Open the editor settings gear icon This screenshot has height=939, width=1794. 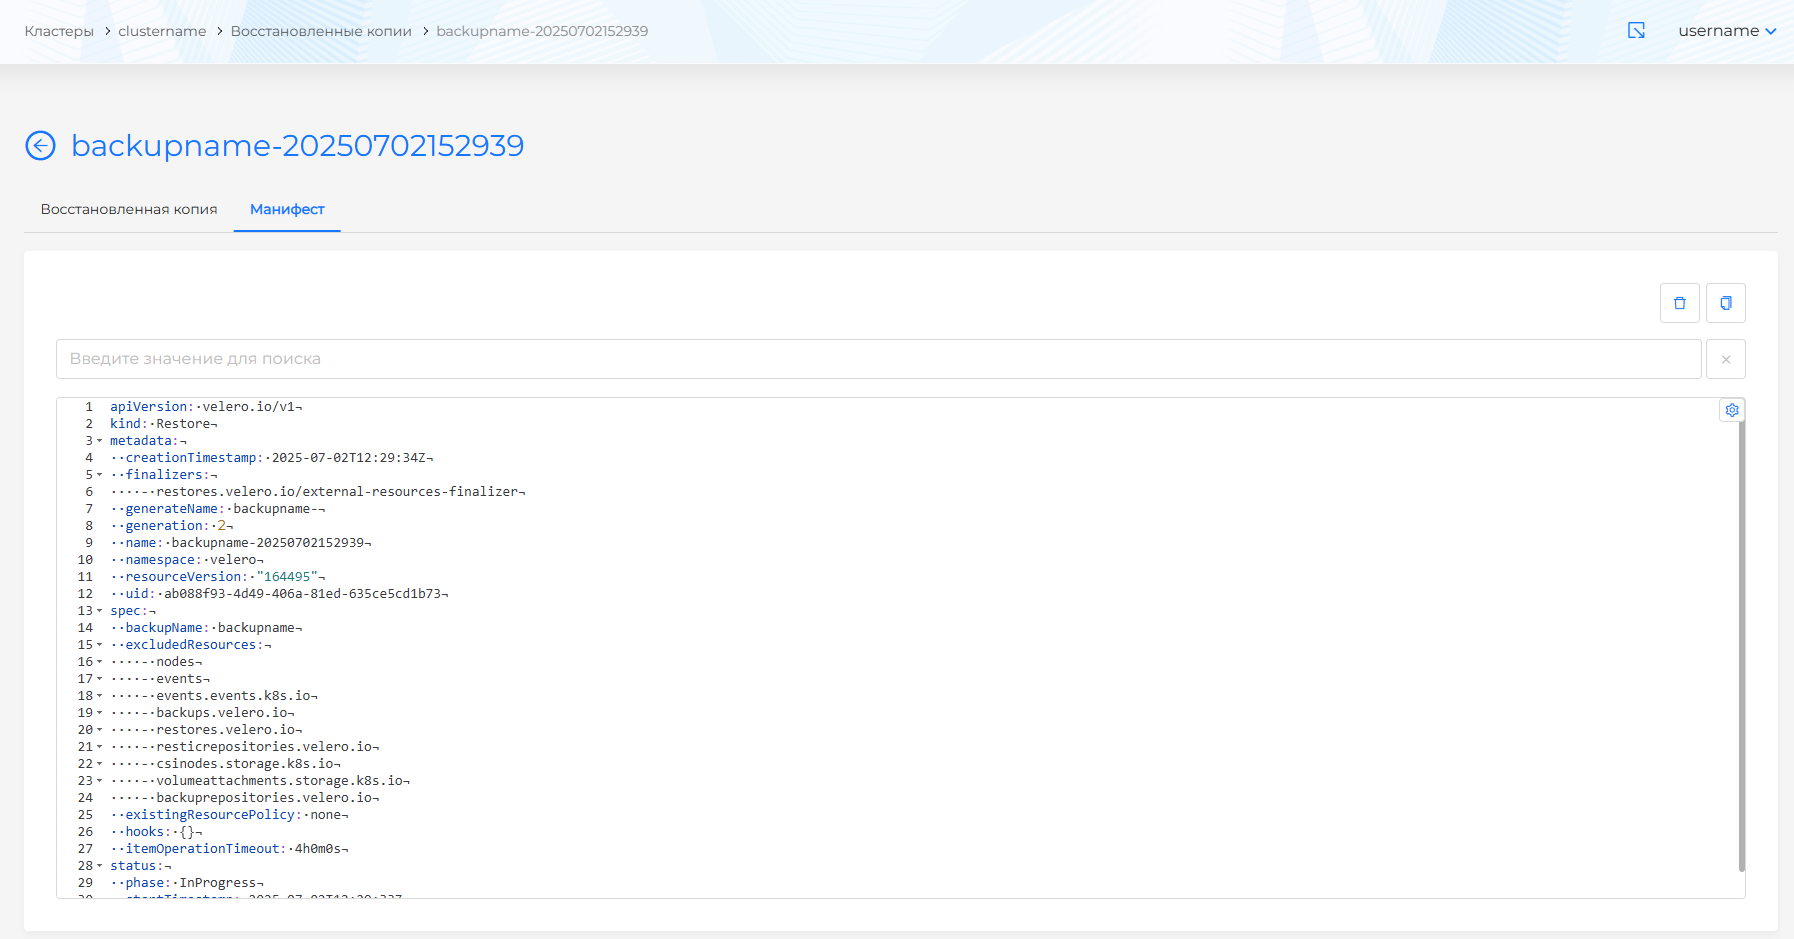click(1732, 410)
